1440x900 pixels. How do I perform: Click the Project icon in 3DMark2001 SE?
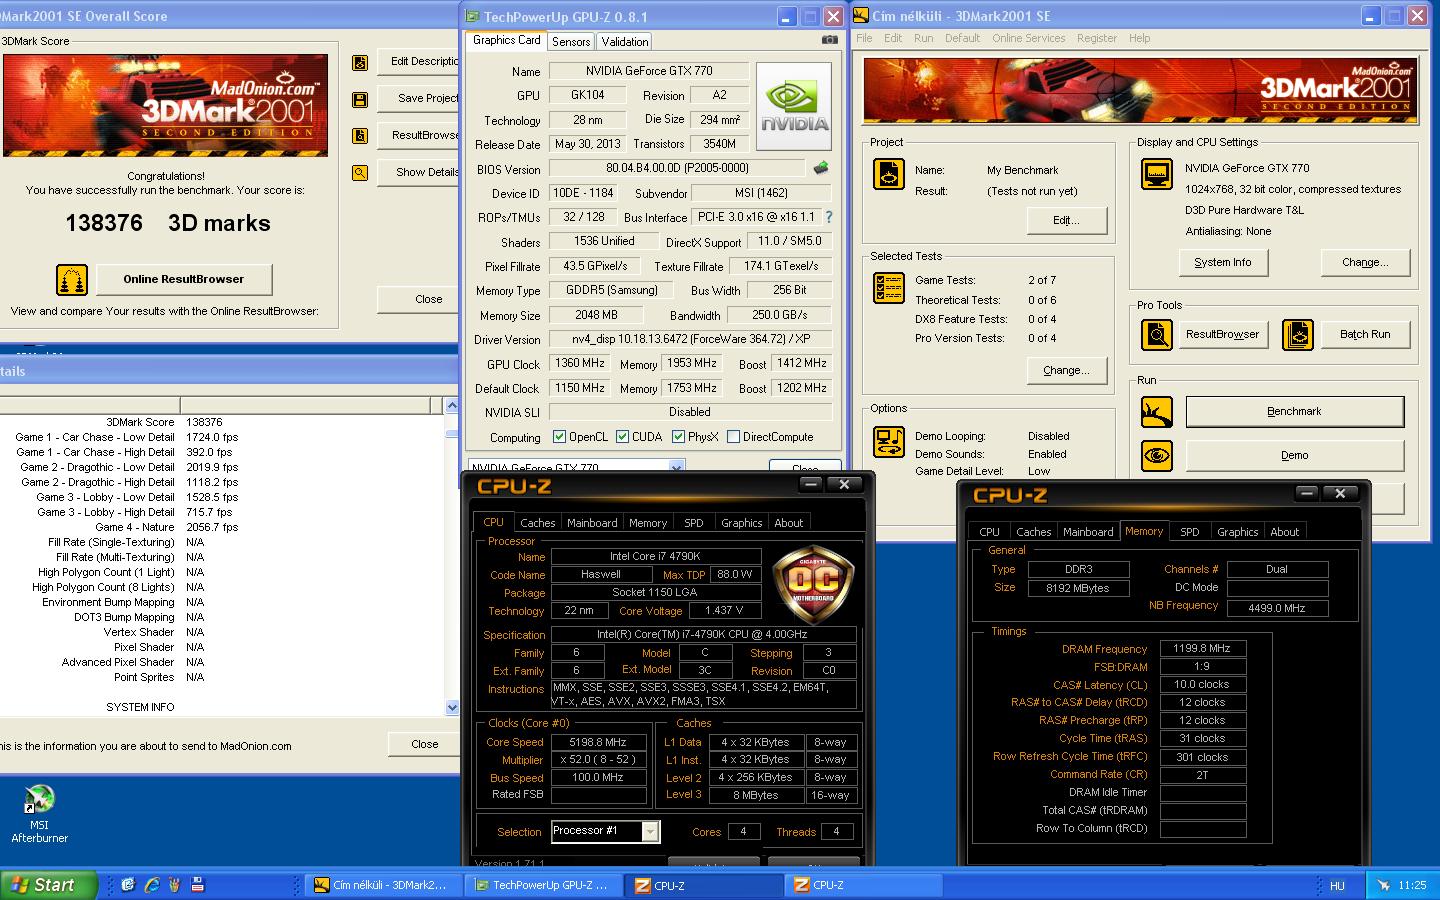(x=889, y=174)
